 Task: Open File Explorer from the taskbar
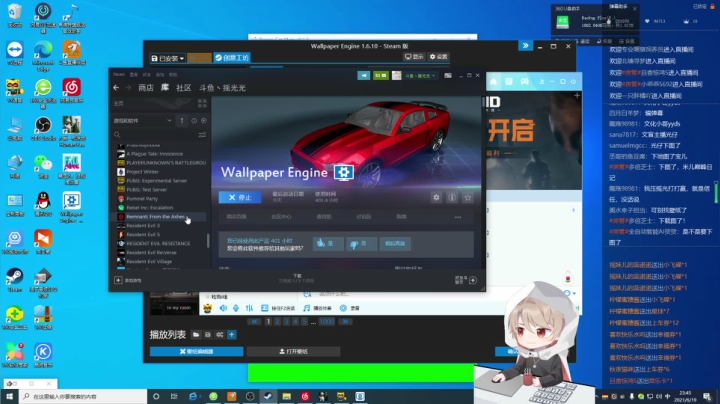287,396
